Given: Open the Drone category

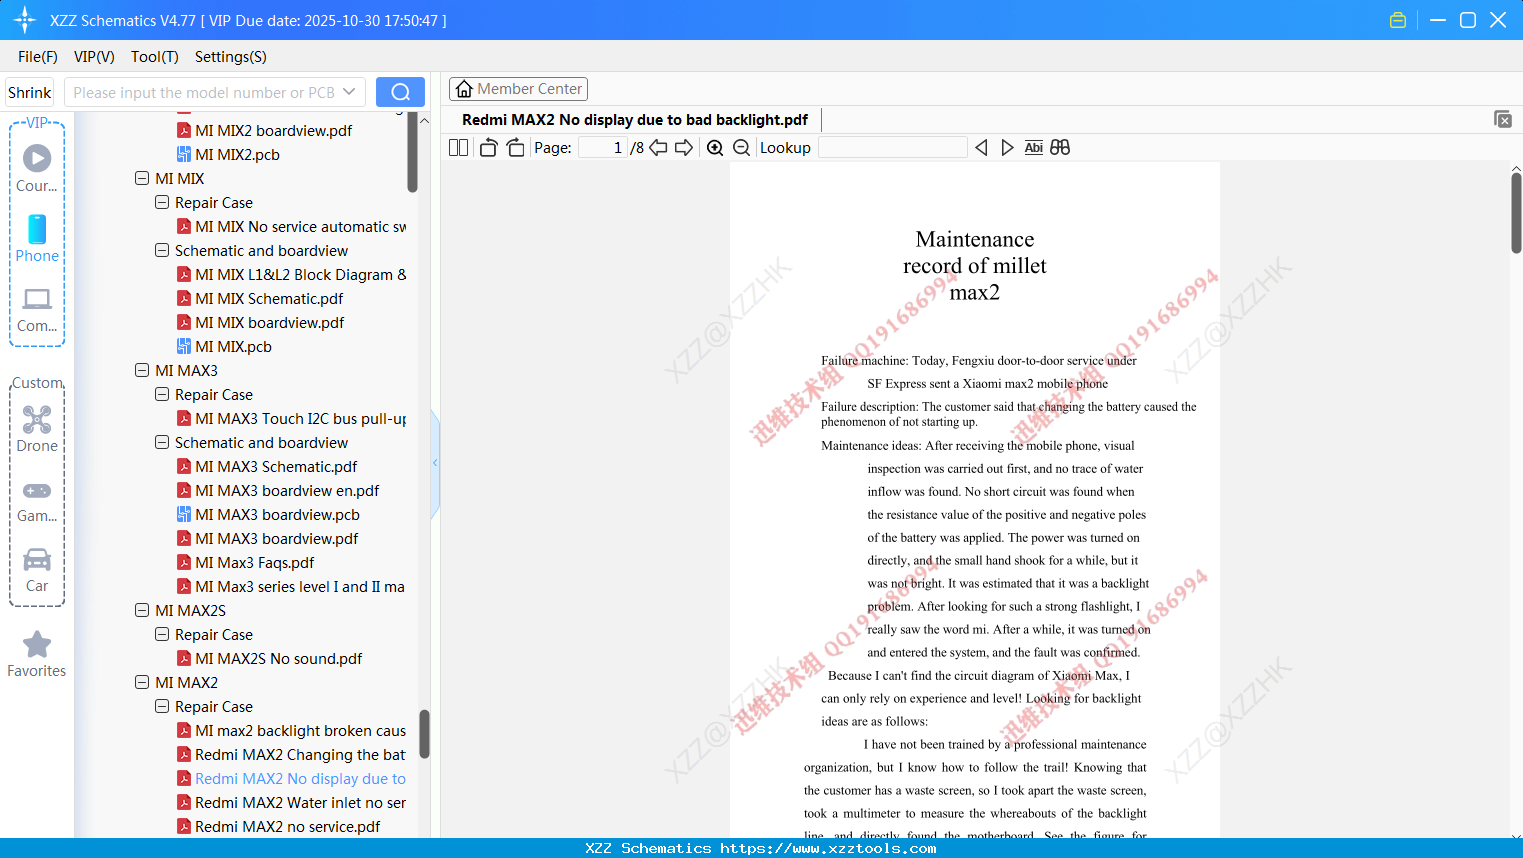Looking at the screenshot, I should click(x=37, y=429).
